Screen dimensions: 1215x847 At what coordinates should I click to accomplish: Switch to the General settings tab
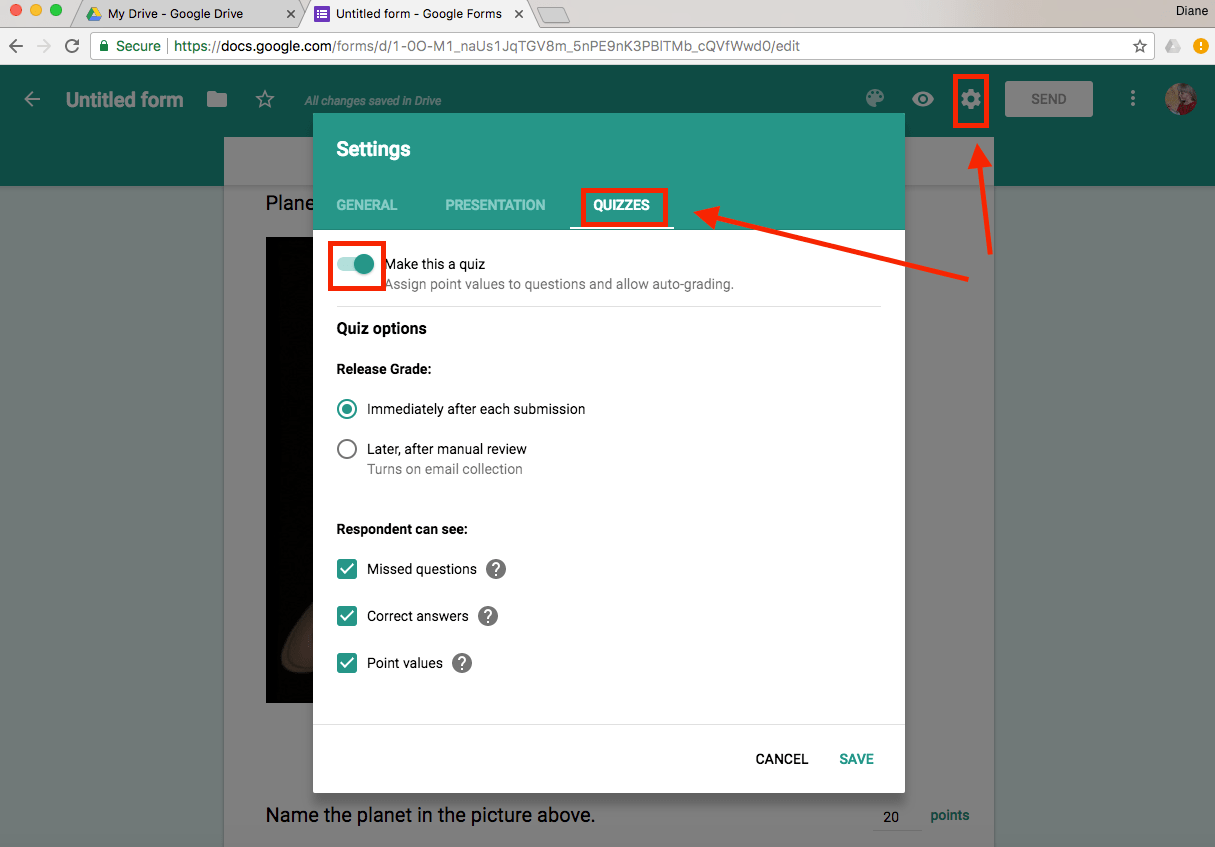pyautogui.click(x=367, y=205)
